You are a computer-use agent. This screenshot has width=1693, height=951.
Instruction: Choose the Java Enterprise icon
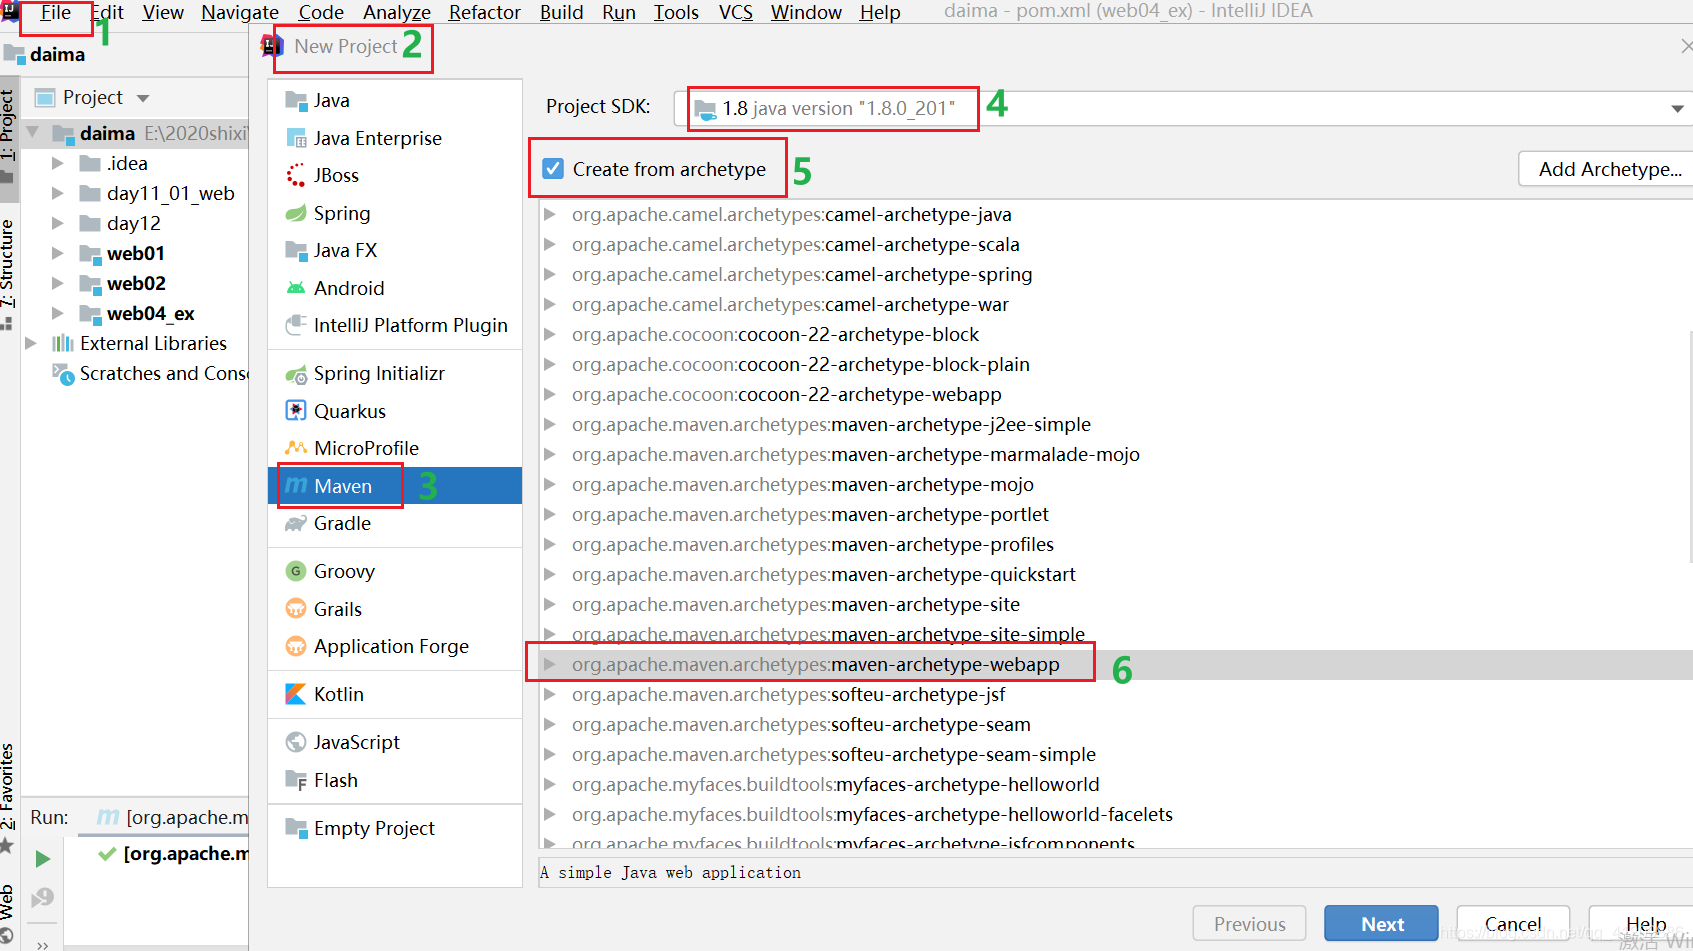coord(296,138)
